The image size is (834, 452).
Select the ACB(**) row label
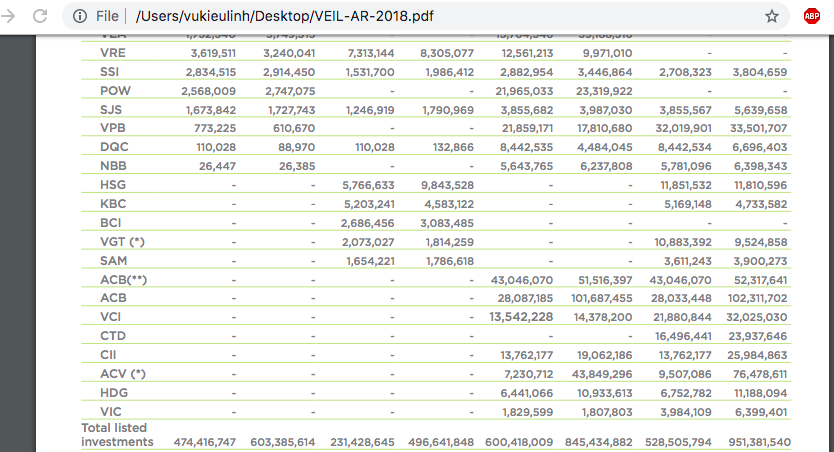click(124, 279)
